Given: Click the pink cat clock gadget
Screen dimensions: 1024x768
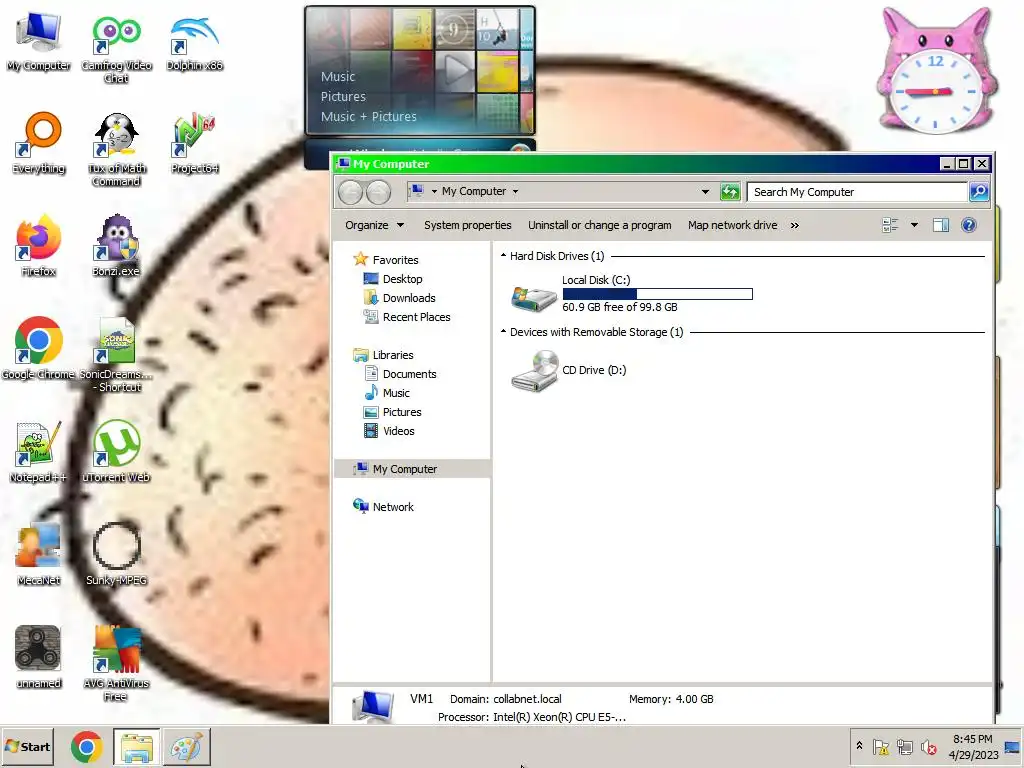Looking at the screenshot, I should pyautogui.click(x=936, y=71).
